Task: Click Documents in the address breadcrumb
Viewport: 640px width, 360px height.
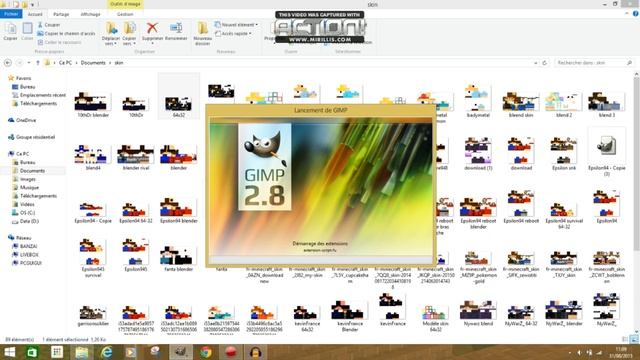Action: [93, 63]
